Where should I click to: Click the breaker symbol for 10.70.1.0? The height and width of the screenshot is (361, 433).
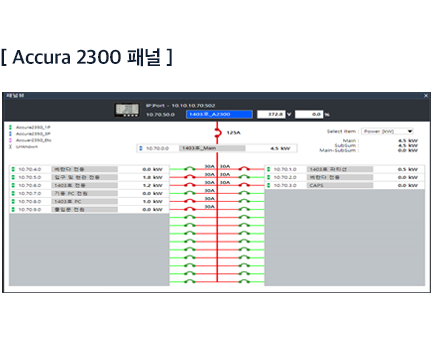(x=244, y=169)
